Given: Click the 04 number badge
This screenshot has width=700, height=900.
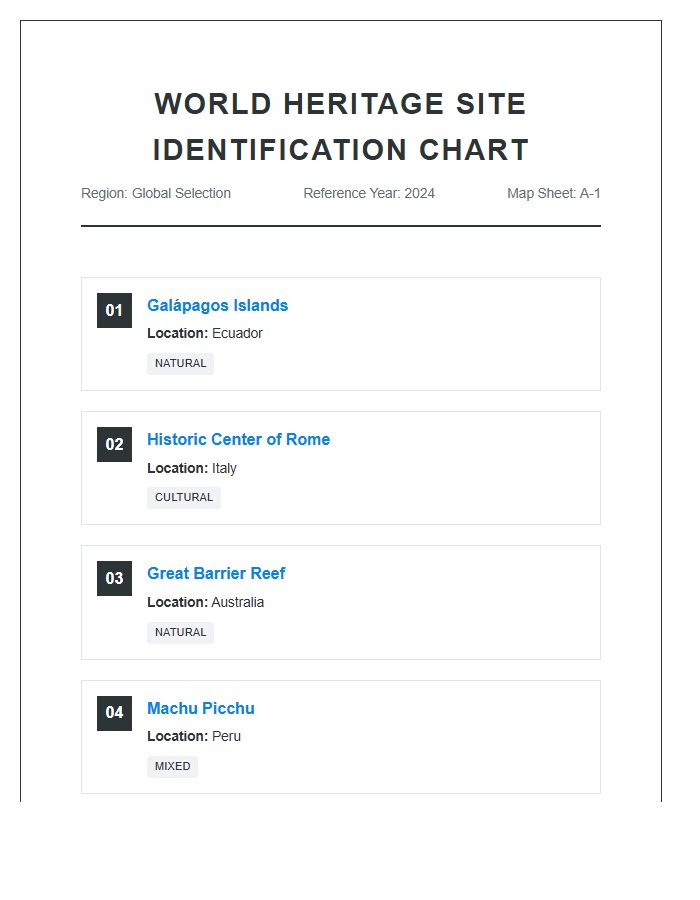Looking at the screenshot, I should (x=114, y=713).
